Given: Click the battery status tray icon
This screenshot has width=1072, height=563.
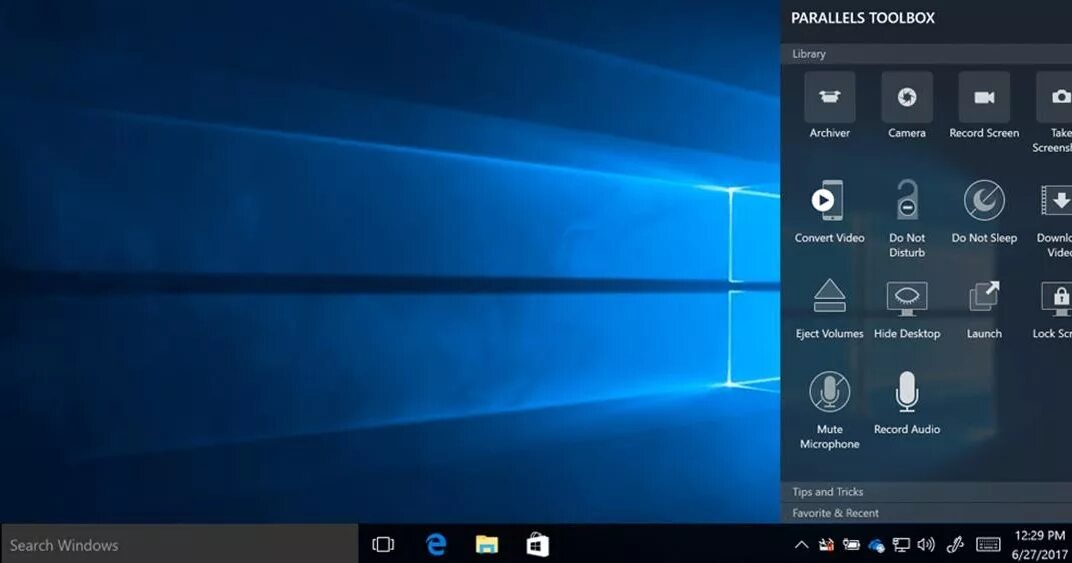Looking at the screenshot, I should click(851, 545).
